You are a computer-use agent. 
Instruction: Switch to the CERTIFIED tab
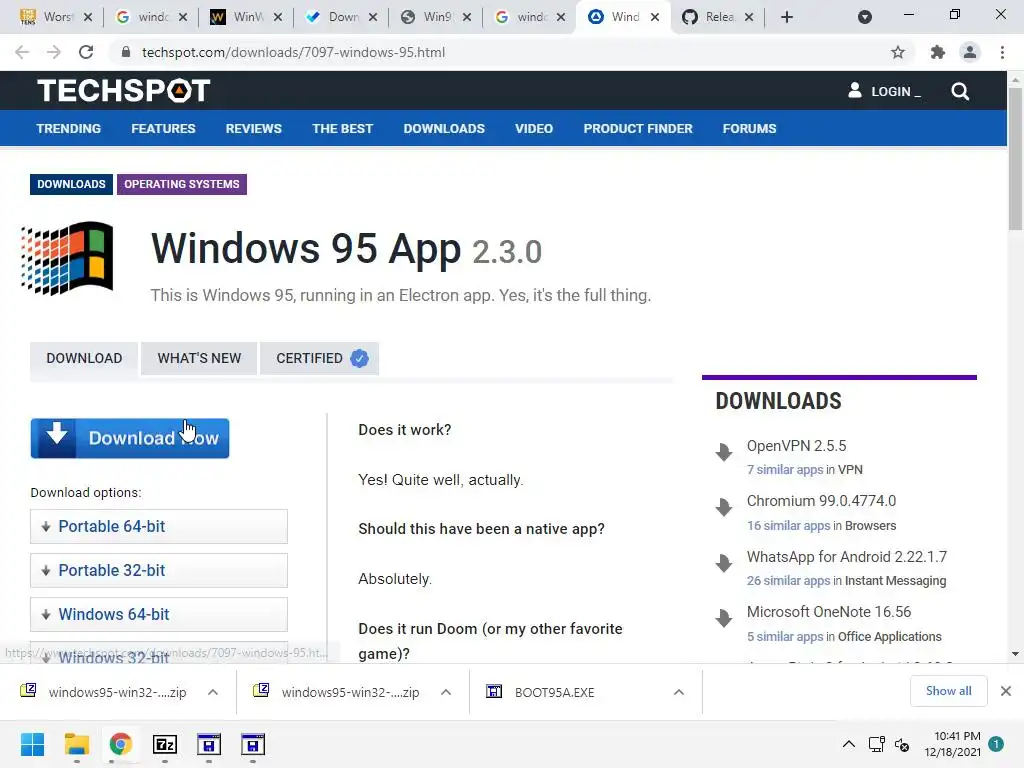319,359
